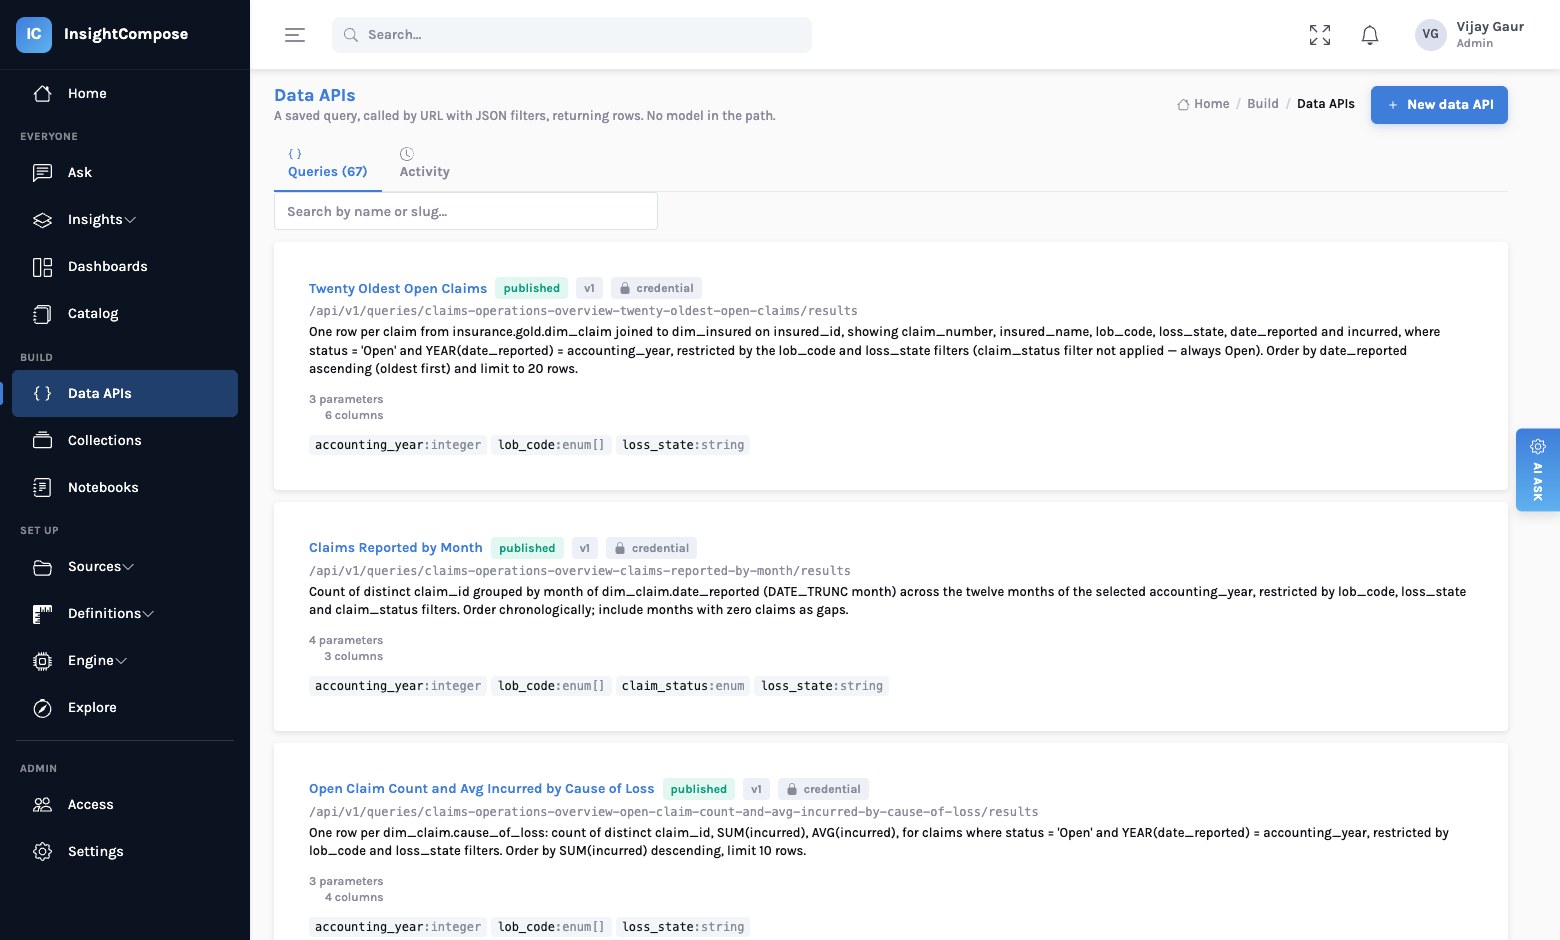This screenshot has width=1560, height=940.
Task: Click the claims-reported-by-month API path
Action: tap(580, 571)
